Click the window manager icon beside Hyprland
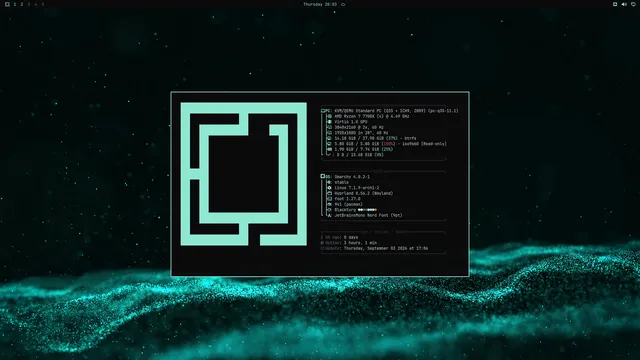Image resolution: width=640 pixels, height=360 pixels. (329, 193)
